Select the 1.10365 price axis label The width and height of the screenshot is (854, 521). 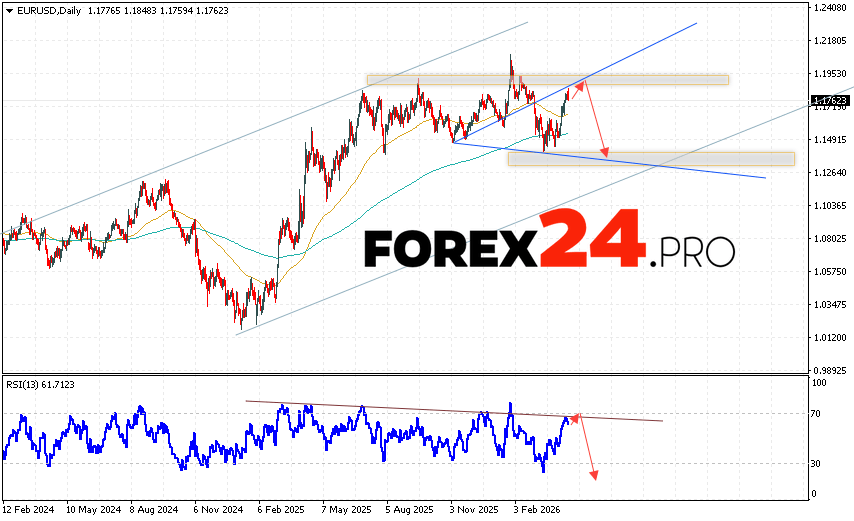(830, 206)
